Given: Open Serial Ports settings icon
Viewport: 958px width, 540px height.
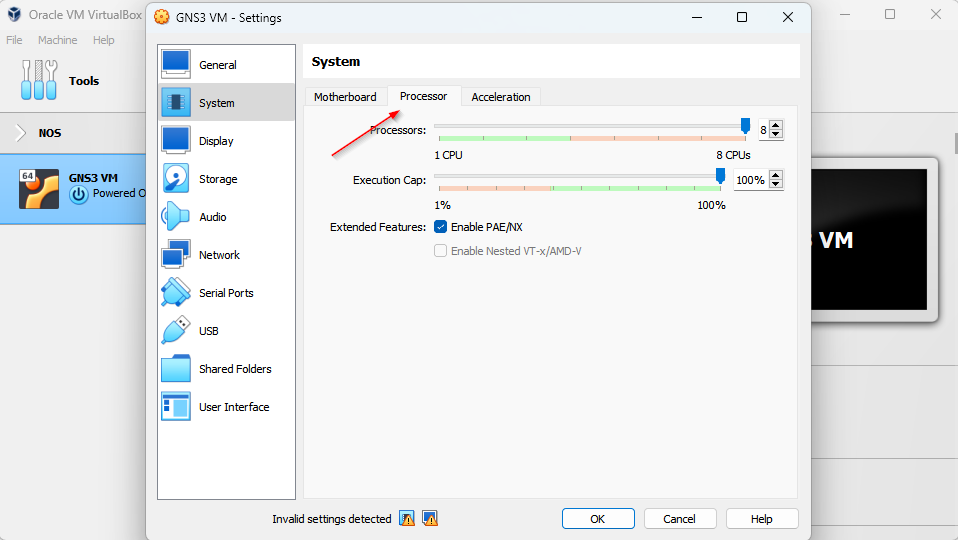Looking at the screenshot, I should pos(176,293).
